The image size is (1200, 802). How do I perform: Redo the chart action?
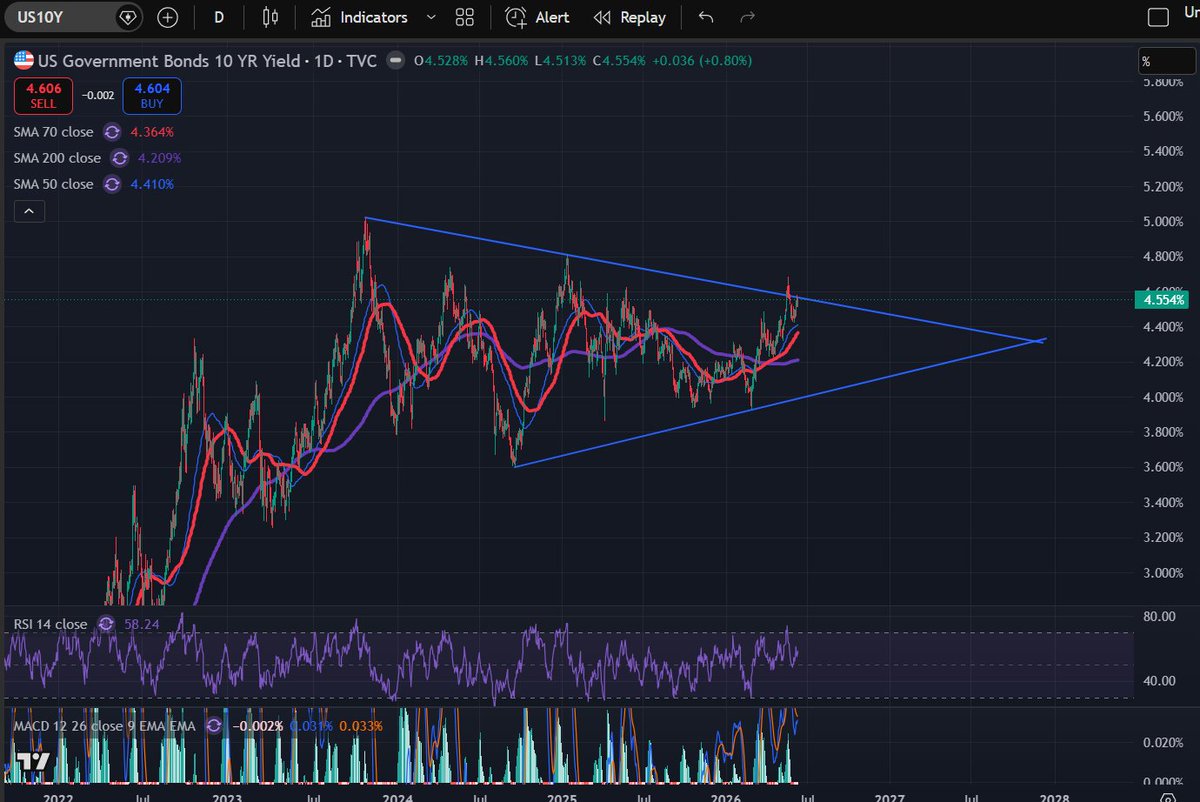(746, 17)
